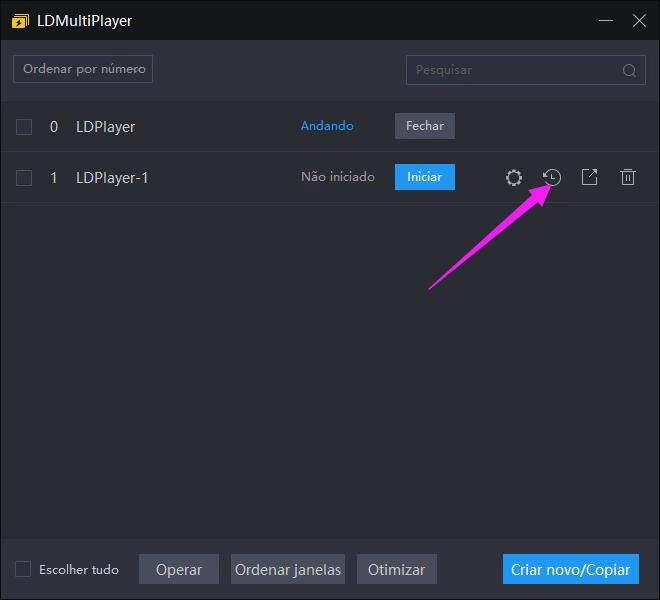Stop LDPlayer with the Fechar button
Screen dimensions: 660x600
[x=425, y=126]
